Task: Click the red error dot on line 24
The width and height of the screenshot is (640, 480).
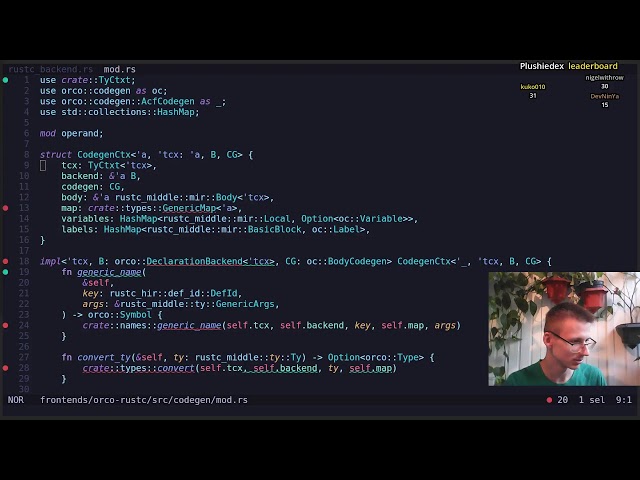Action: [x=5, y=325]
